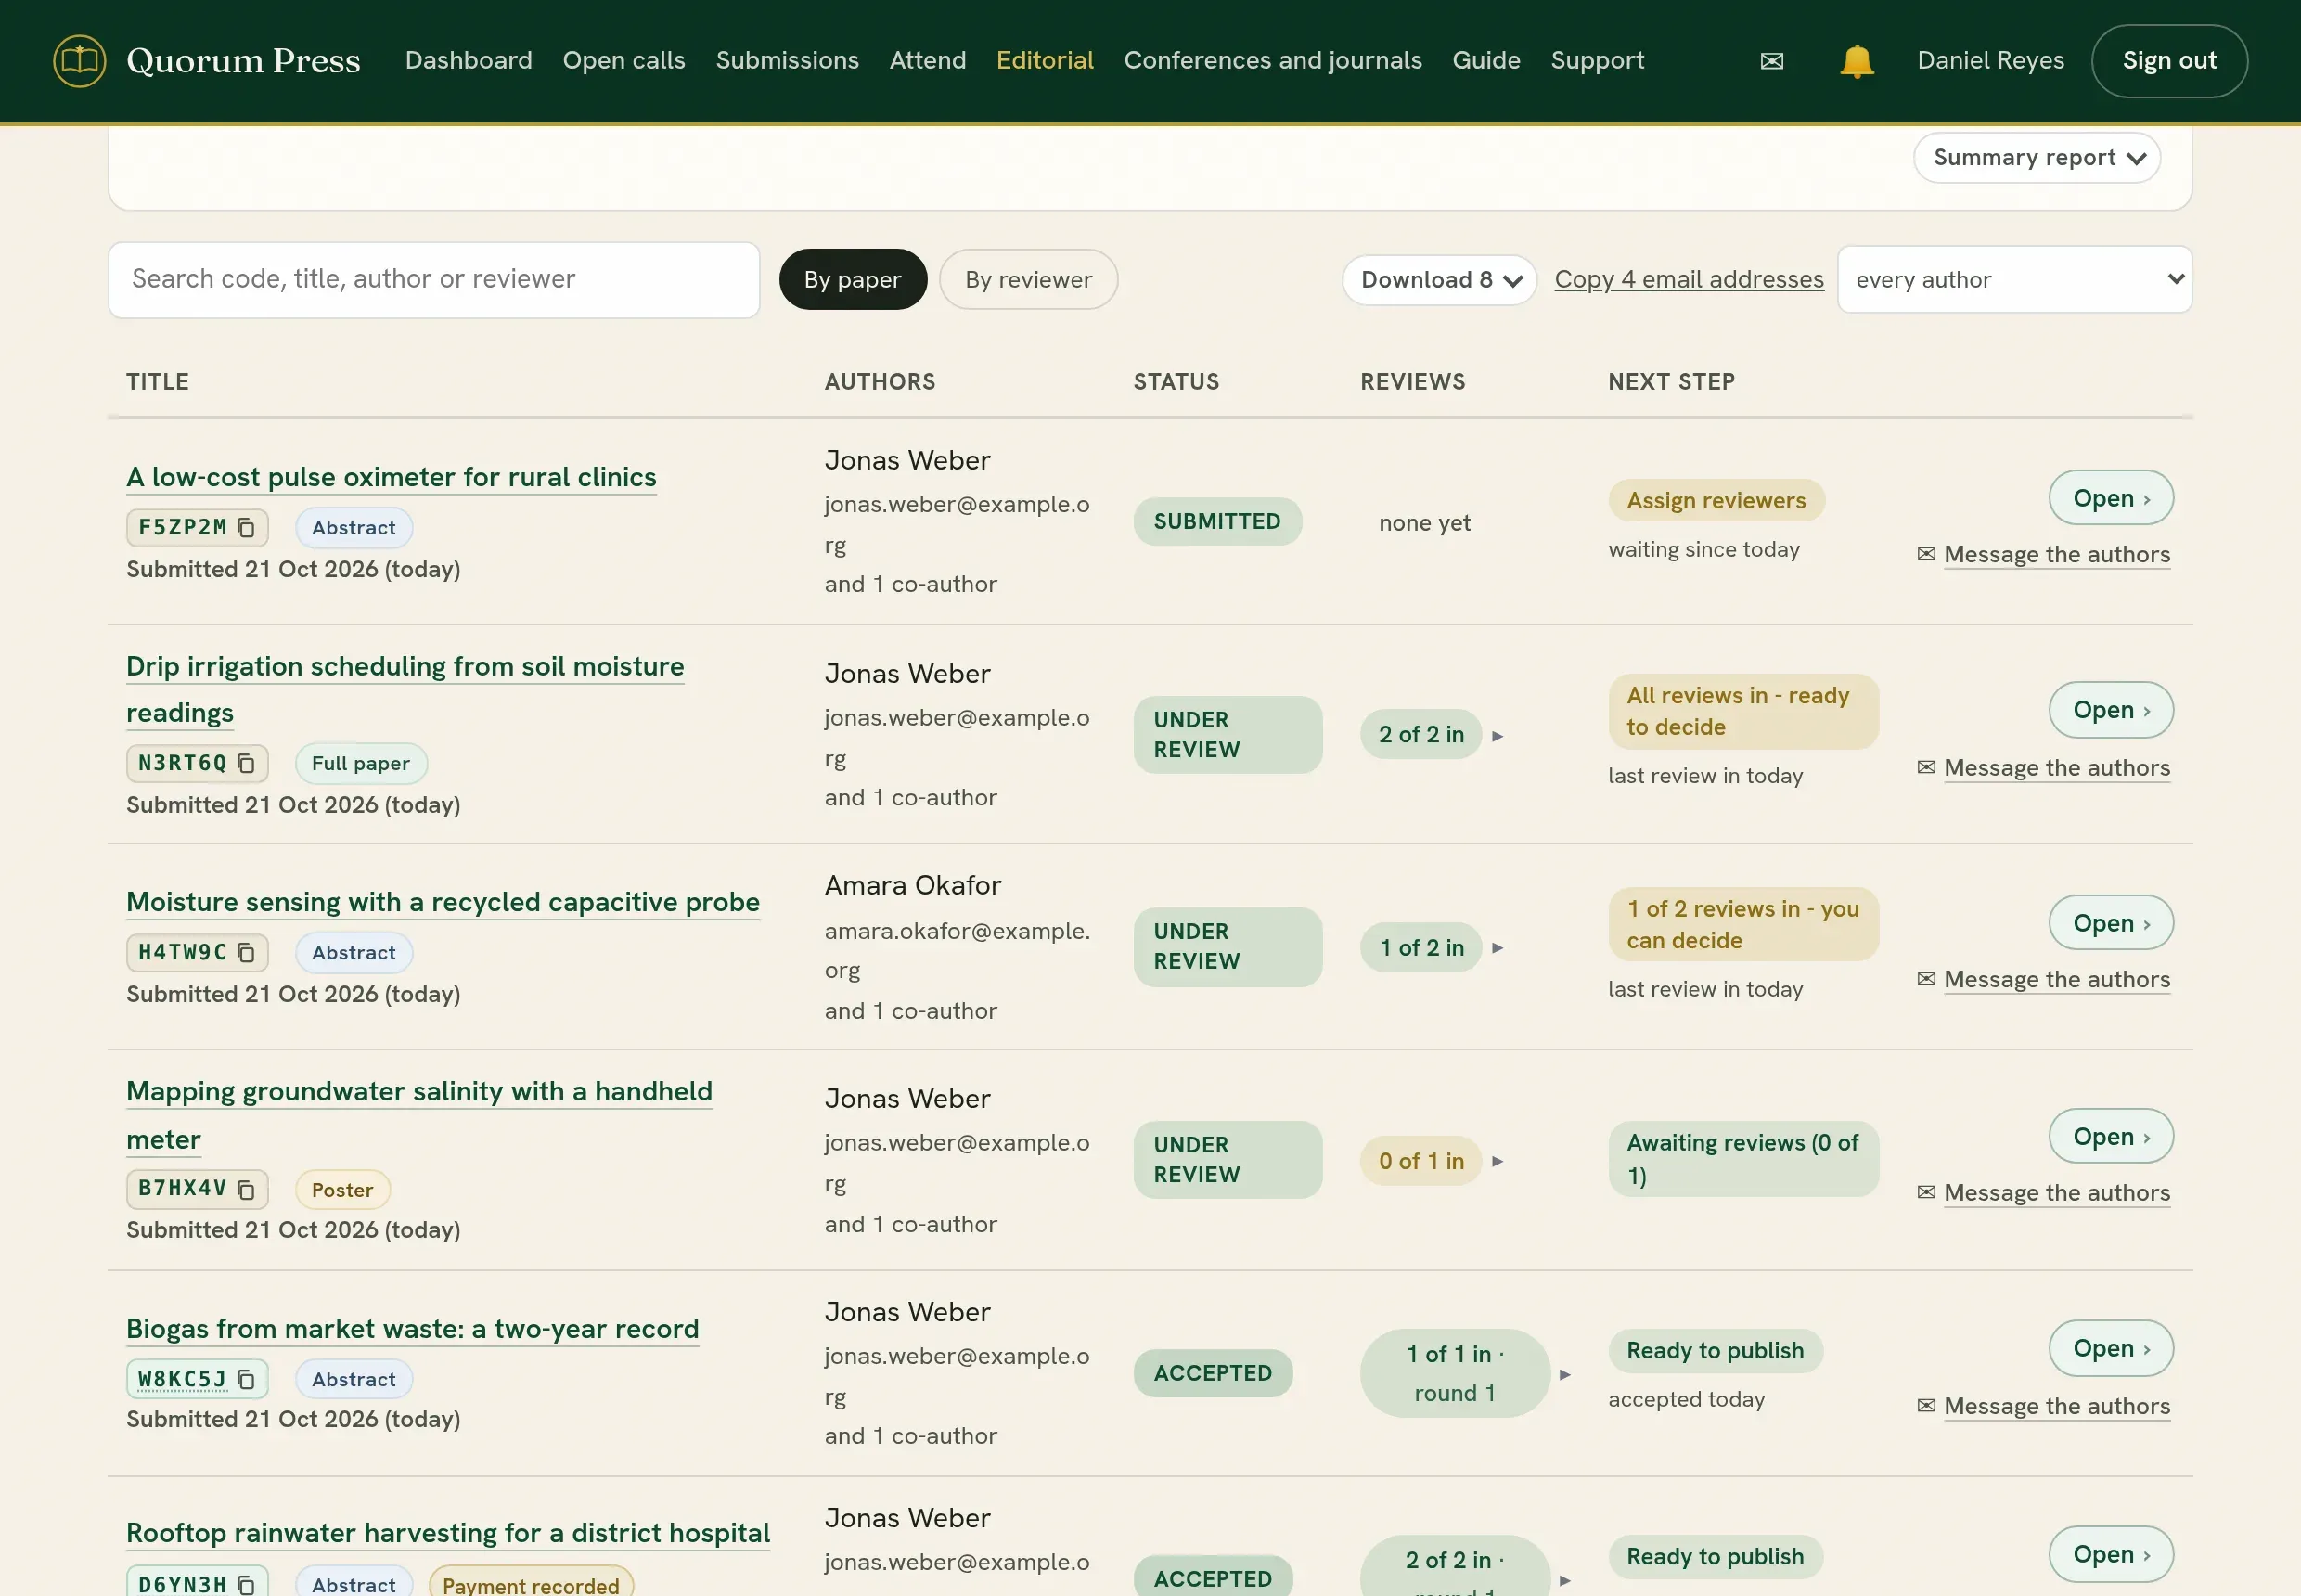
Task: Click the '1 of 1 in · round 1' pill
Action: pos(1455,1373)
